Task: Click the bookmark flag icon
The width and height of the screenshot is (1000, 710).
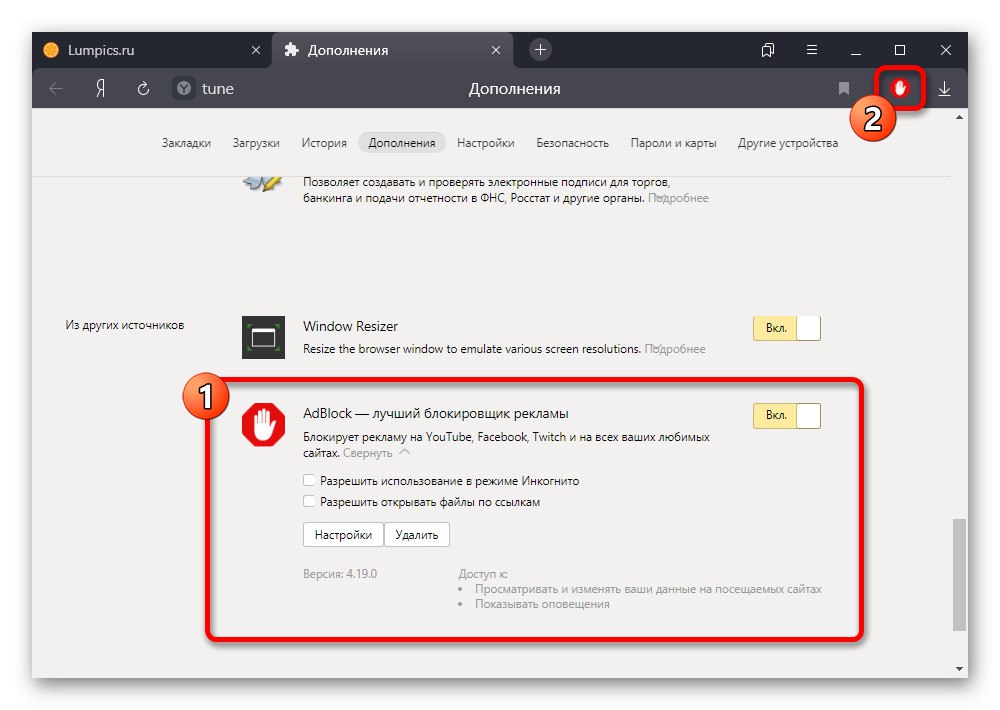Action: (x=844, y=89)
